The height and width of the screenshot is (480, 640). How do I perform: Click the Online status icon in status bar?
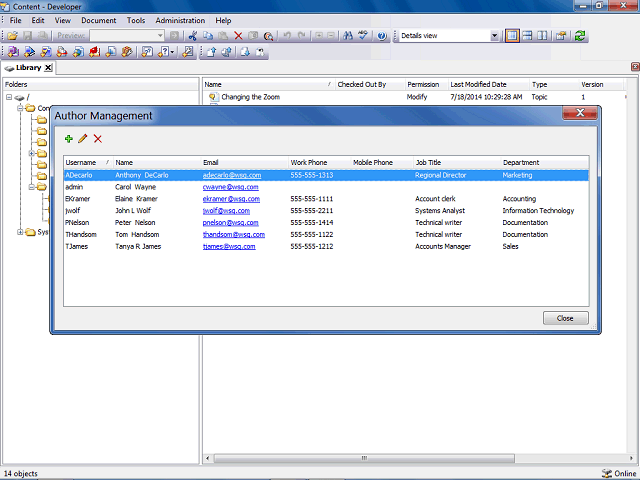607,473
